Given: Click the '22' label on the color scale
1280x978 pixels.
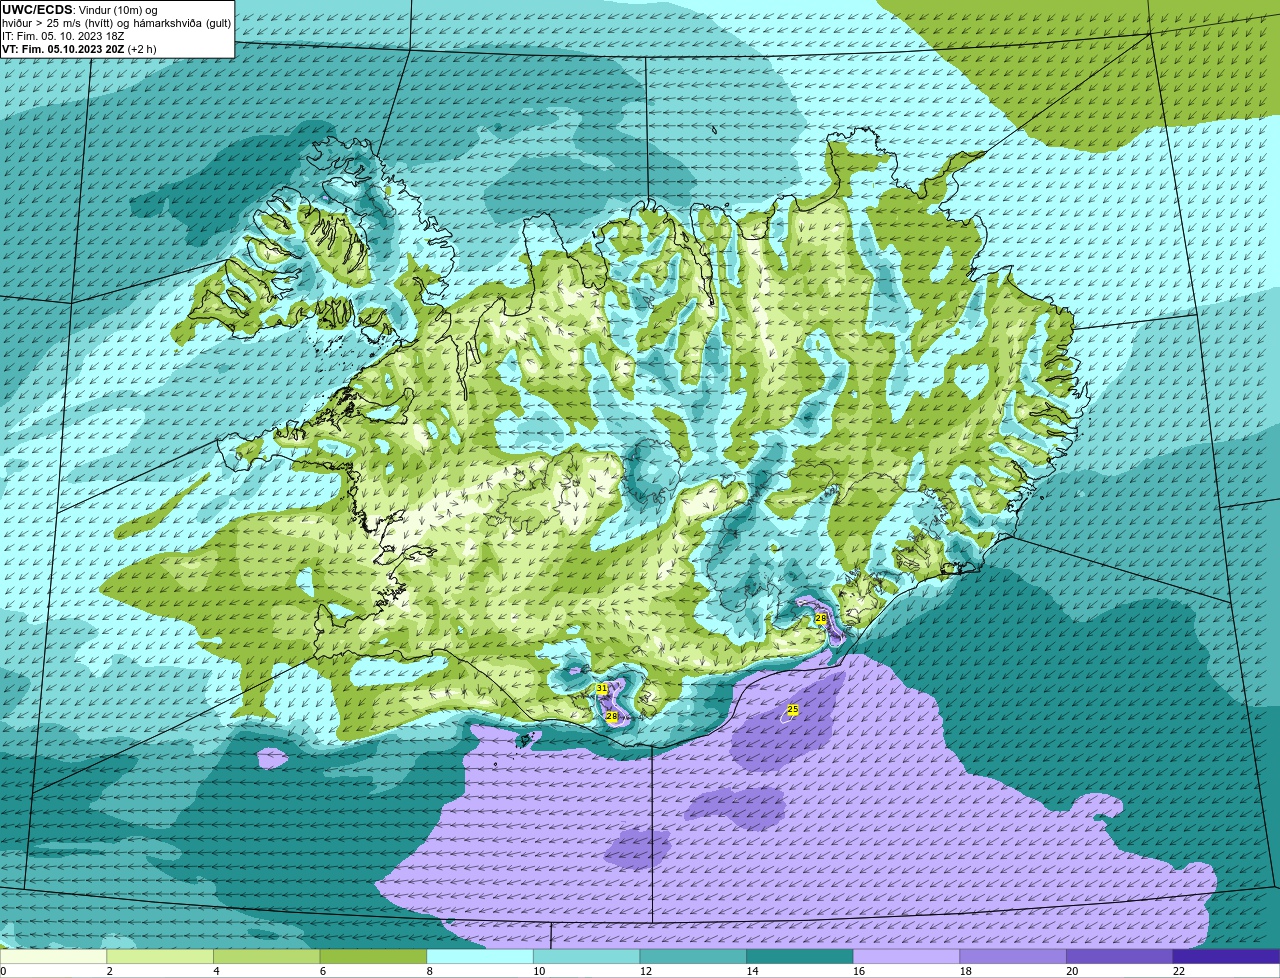Looking at the screenshot, I should coord(1179,971).
